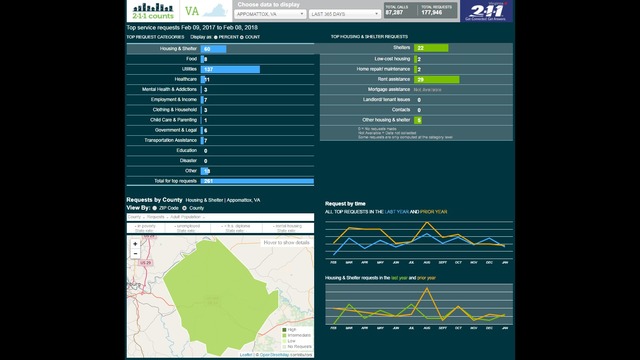Select the Employment & Income row
Screen dimensions: 640x360
(220, 100)
